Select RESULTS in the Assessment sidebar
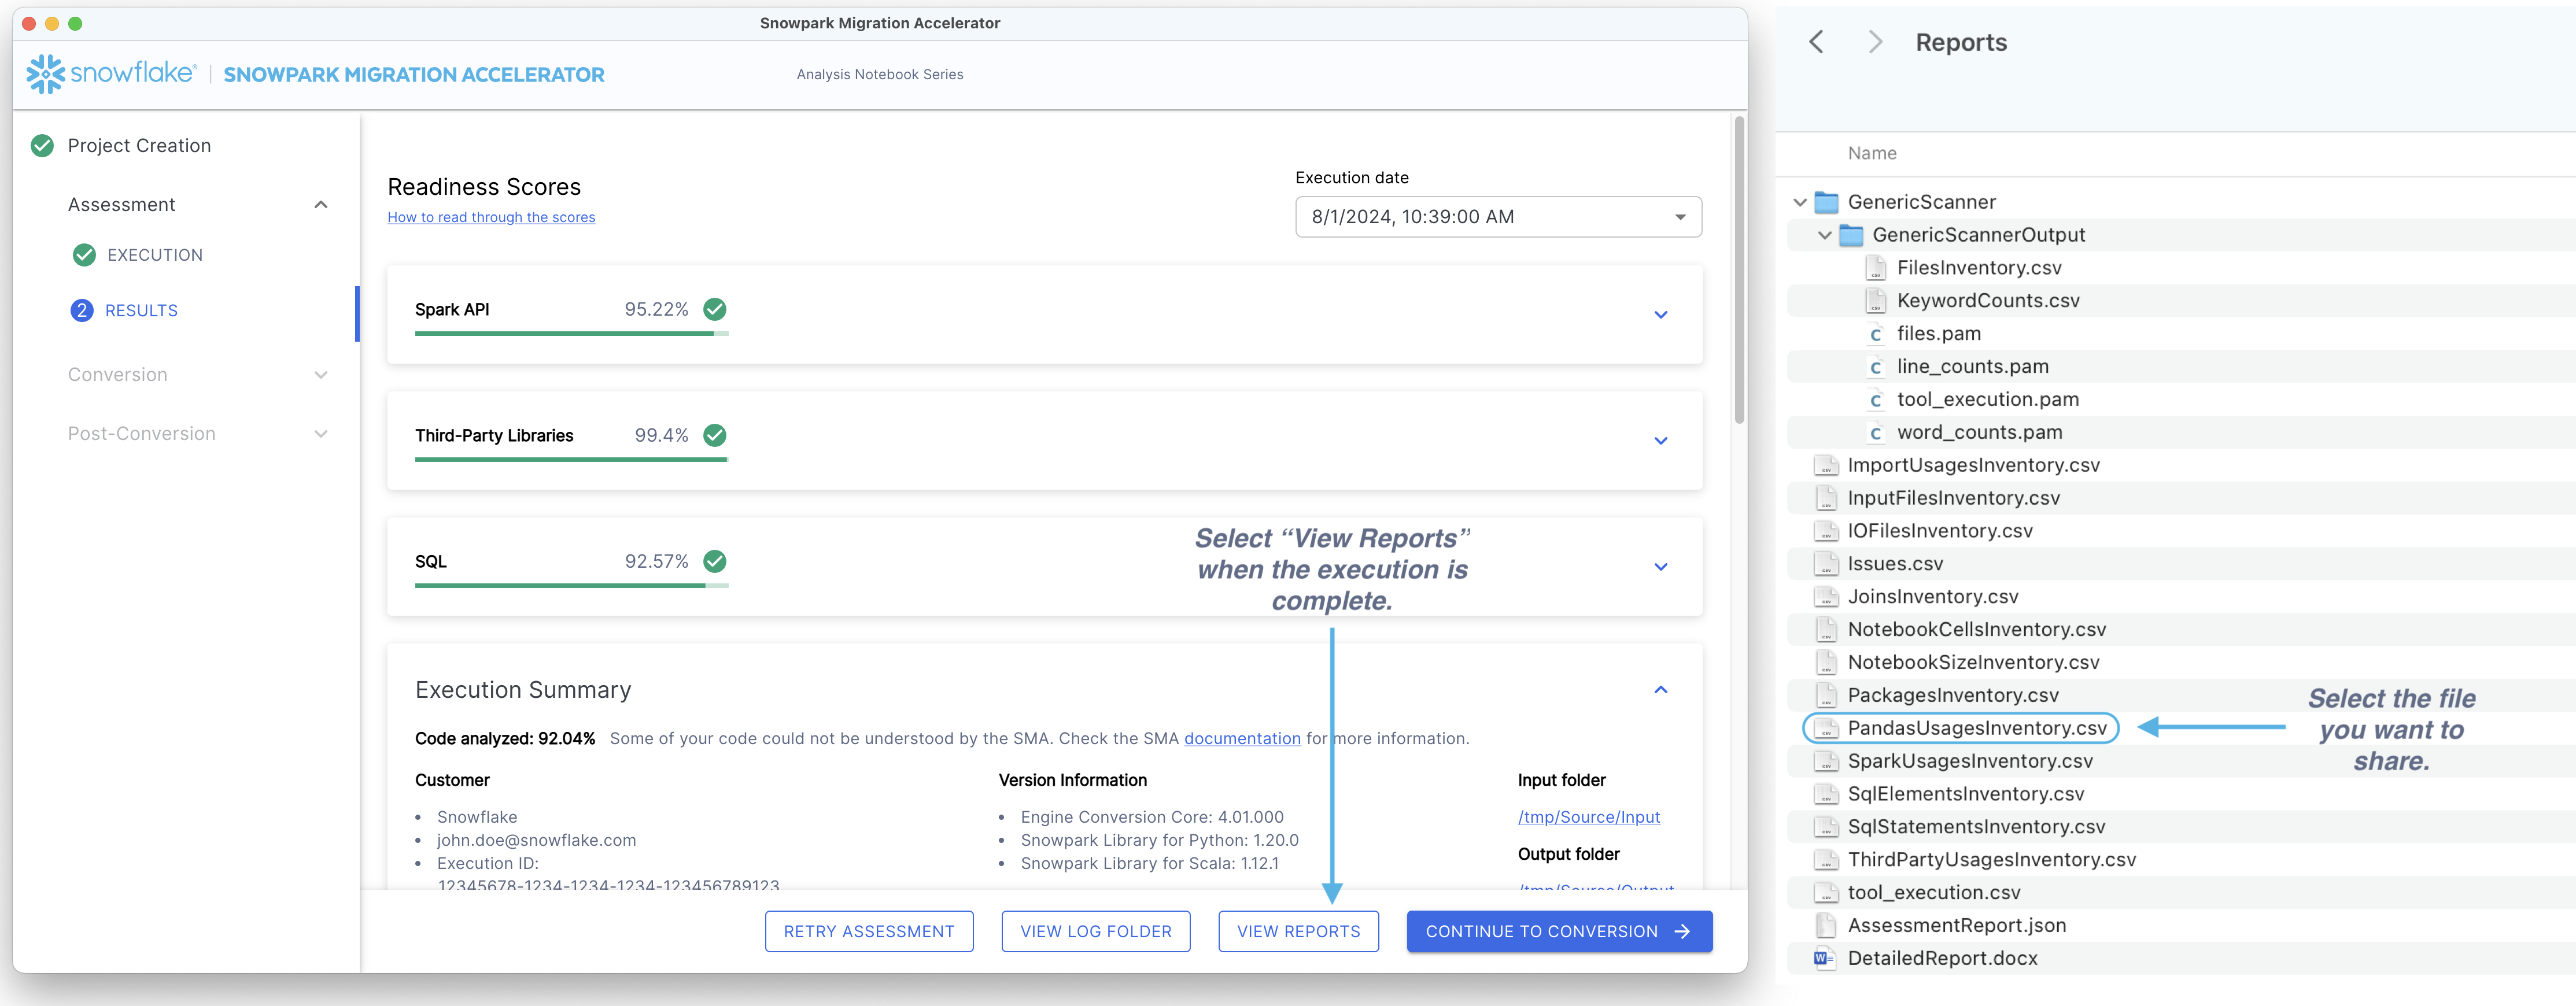2576x1006 pixels. 141,310
